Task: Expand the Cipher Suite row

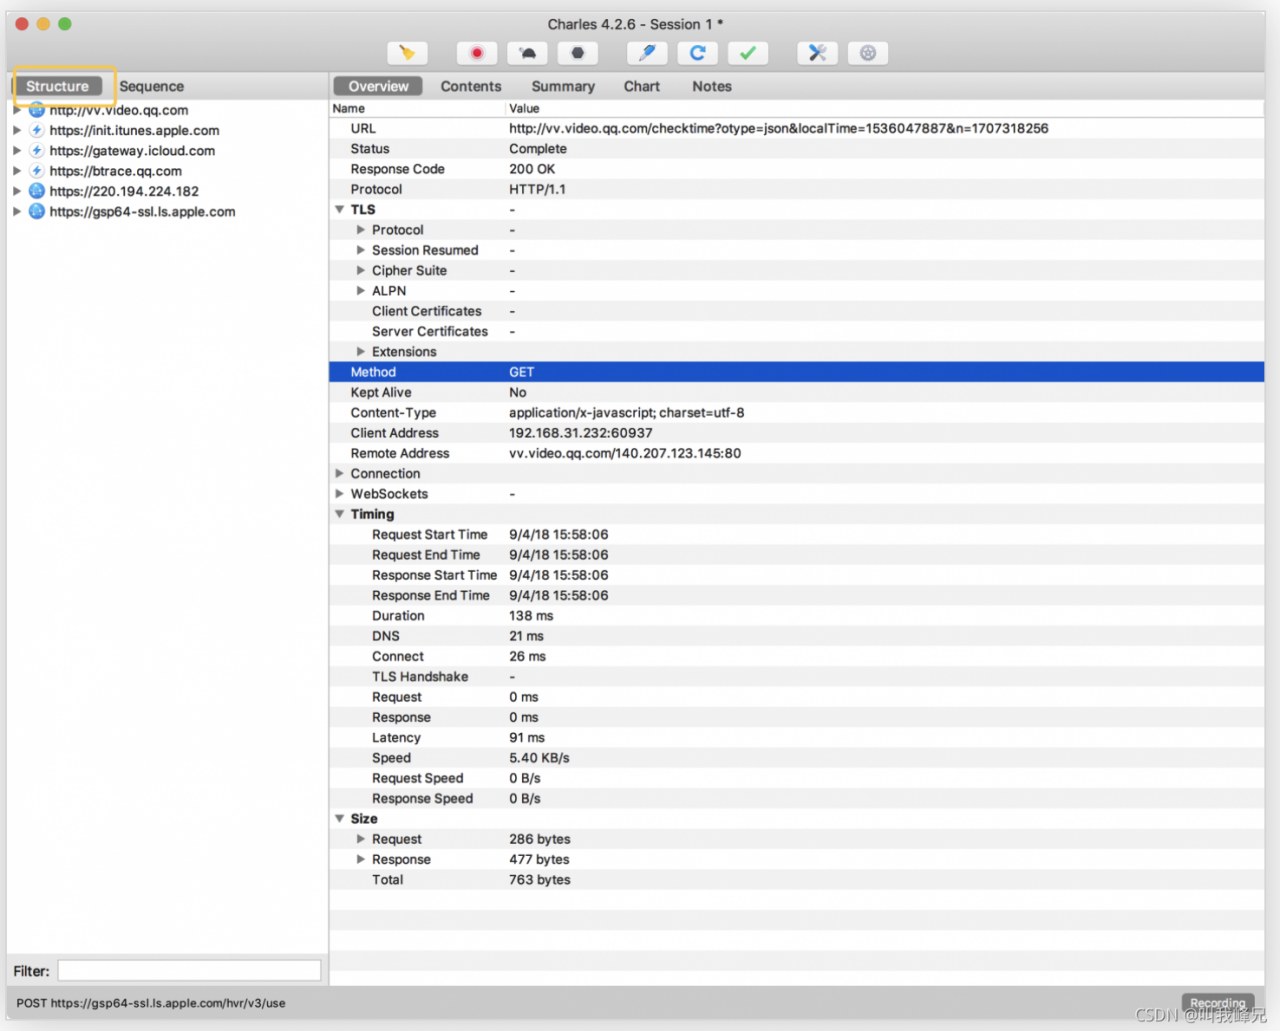Action: tap(361, 271)
